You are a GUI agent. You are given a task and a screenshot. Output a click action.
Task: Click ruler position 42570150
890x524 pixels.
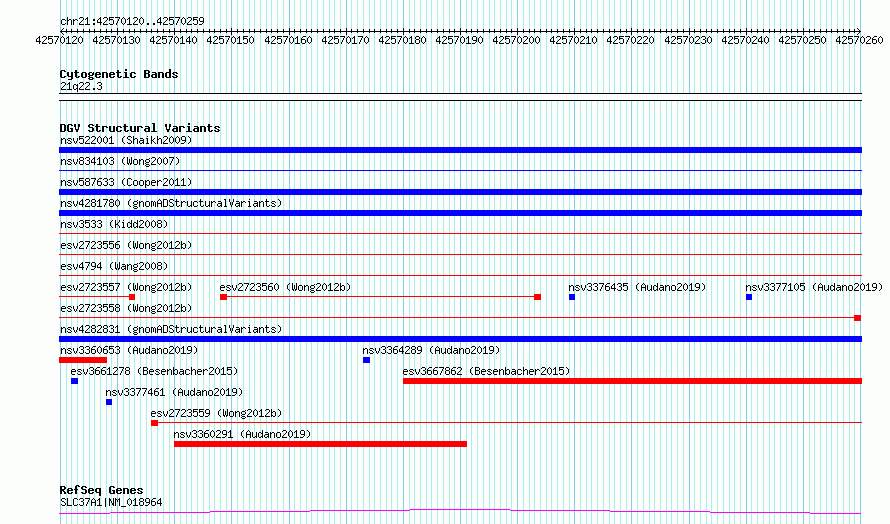click(x=230, y=40)
